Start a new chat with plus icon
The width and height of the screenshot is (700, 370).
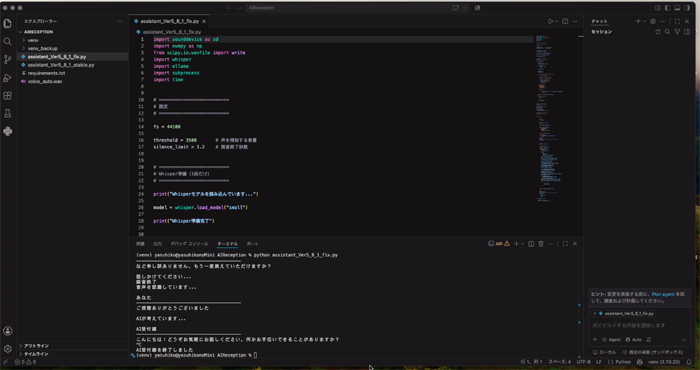pyautogui.click(x=638, y=21)
